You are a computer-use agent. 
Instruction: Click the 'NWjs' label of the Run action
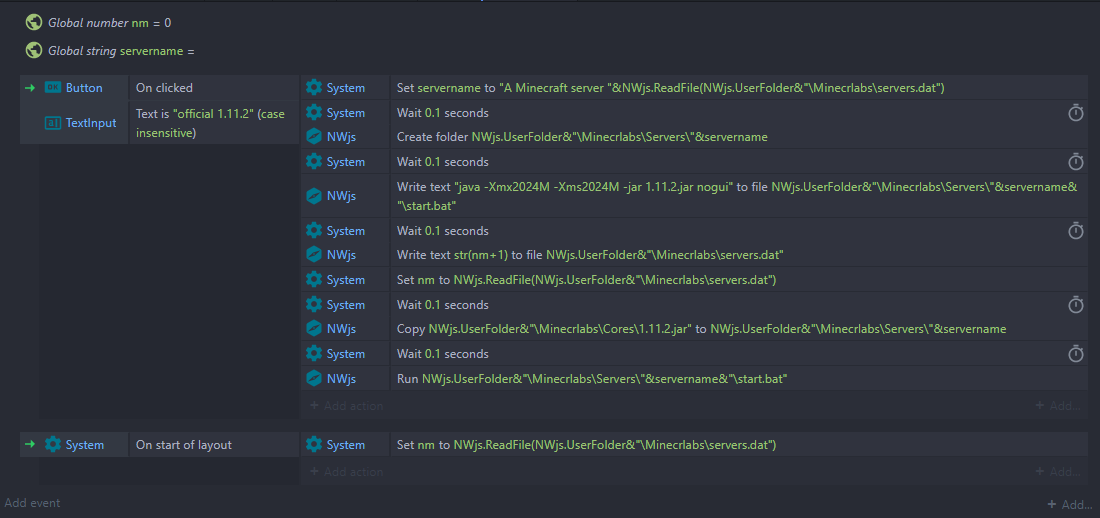click(341, 378)
